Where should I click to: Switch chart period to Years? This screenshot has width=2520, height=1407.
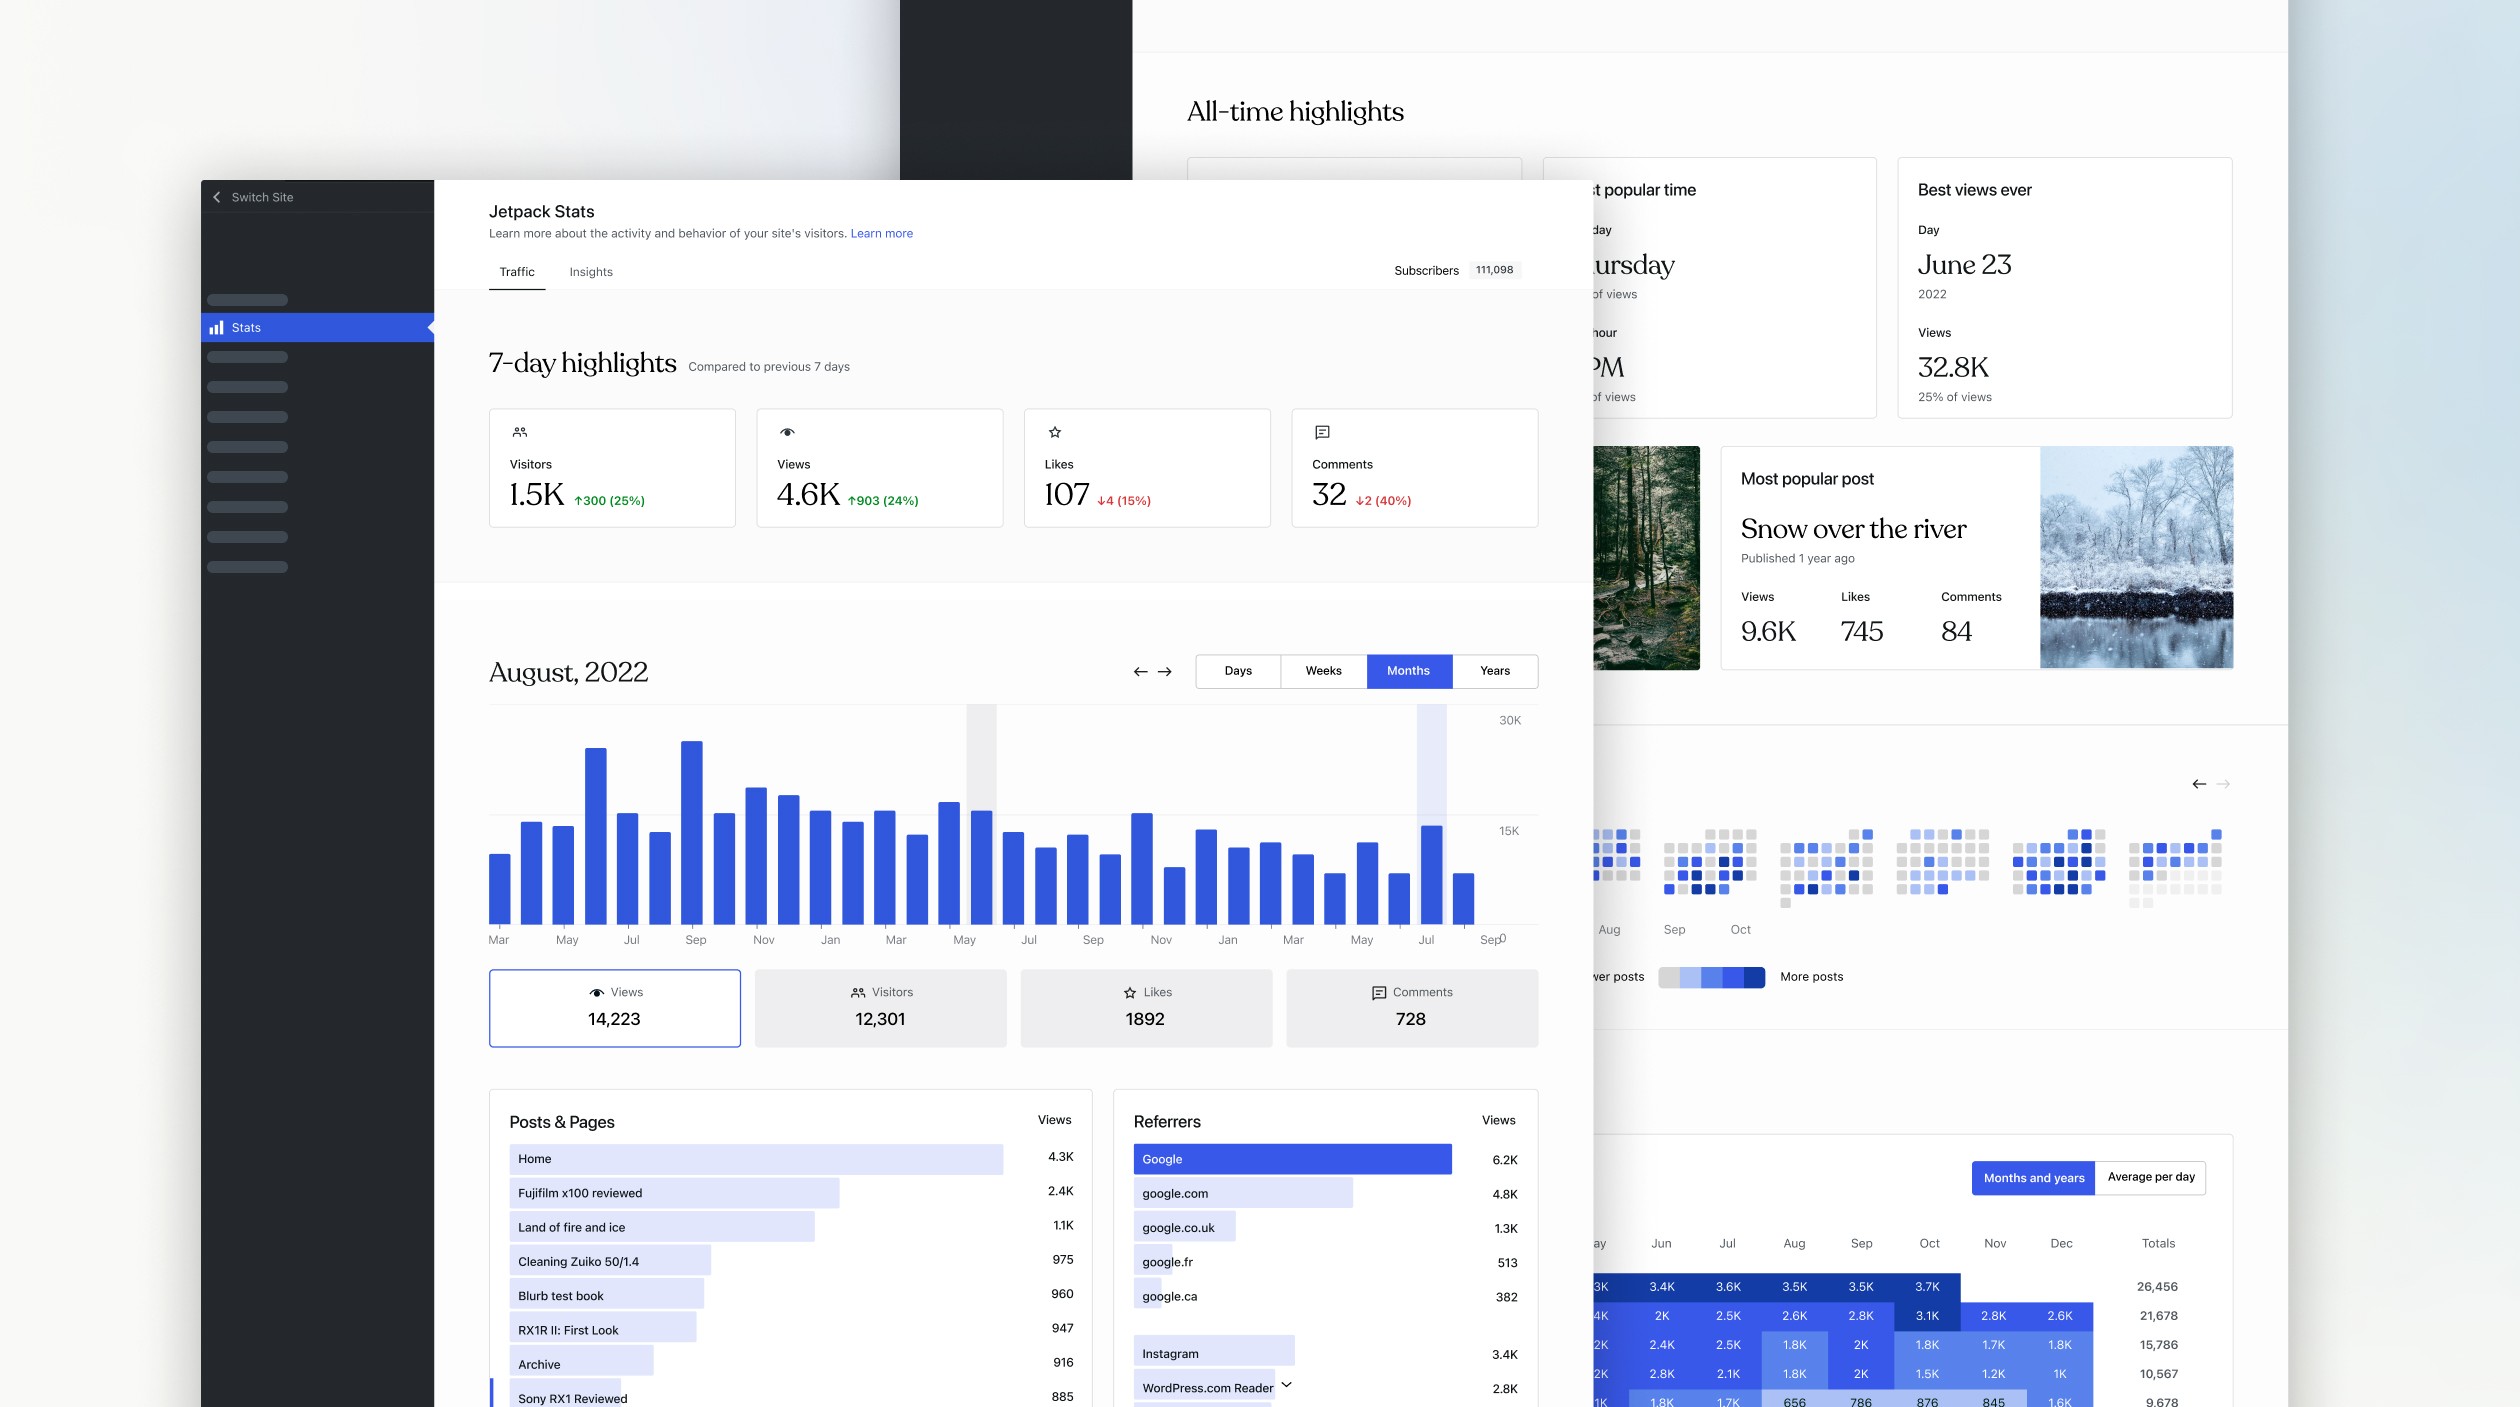[x=1495, y=671]
